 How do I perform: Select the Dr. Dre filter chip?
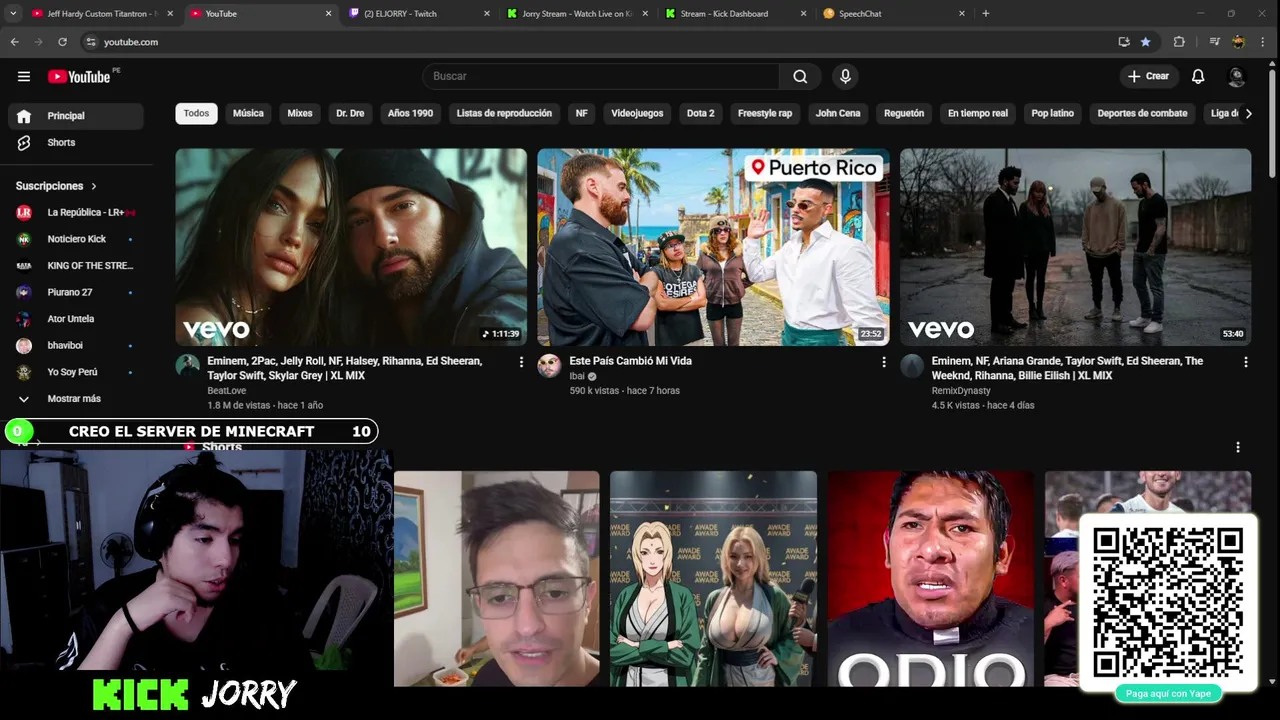click(x=350, y=113)
